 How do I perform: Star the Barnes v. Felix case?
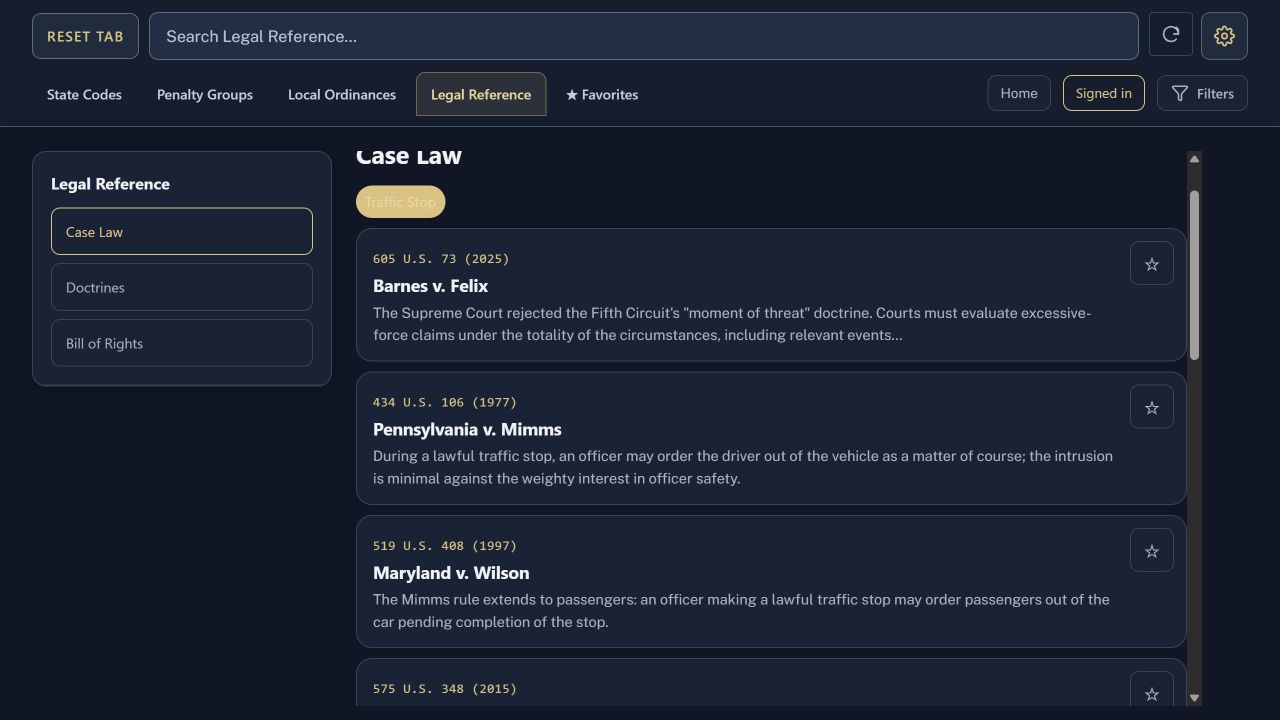[1152, 264]
